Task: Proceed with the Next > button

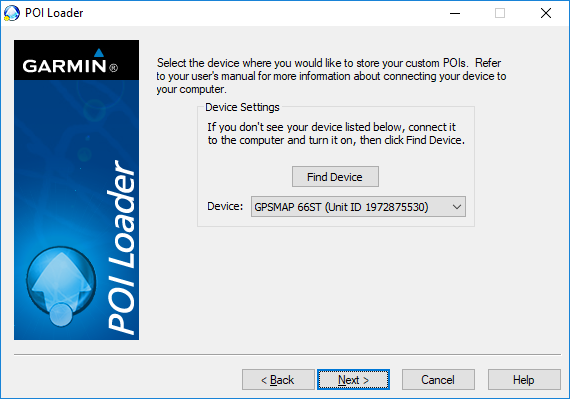Action: point(353,380)
